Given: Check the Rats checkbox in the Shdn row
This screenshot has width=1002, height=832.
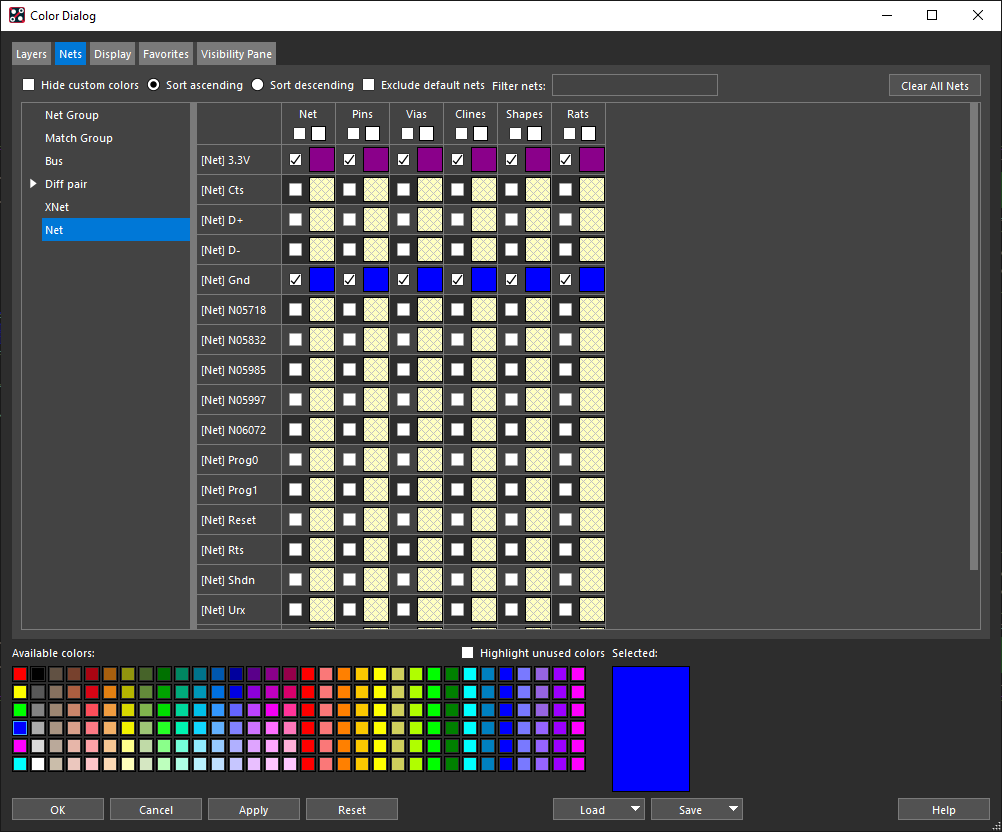Looking at the screenshot, I should tap(566, 580).
